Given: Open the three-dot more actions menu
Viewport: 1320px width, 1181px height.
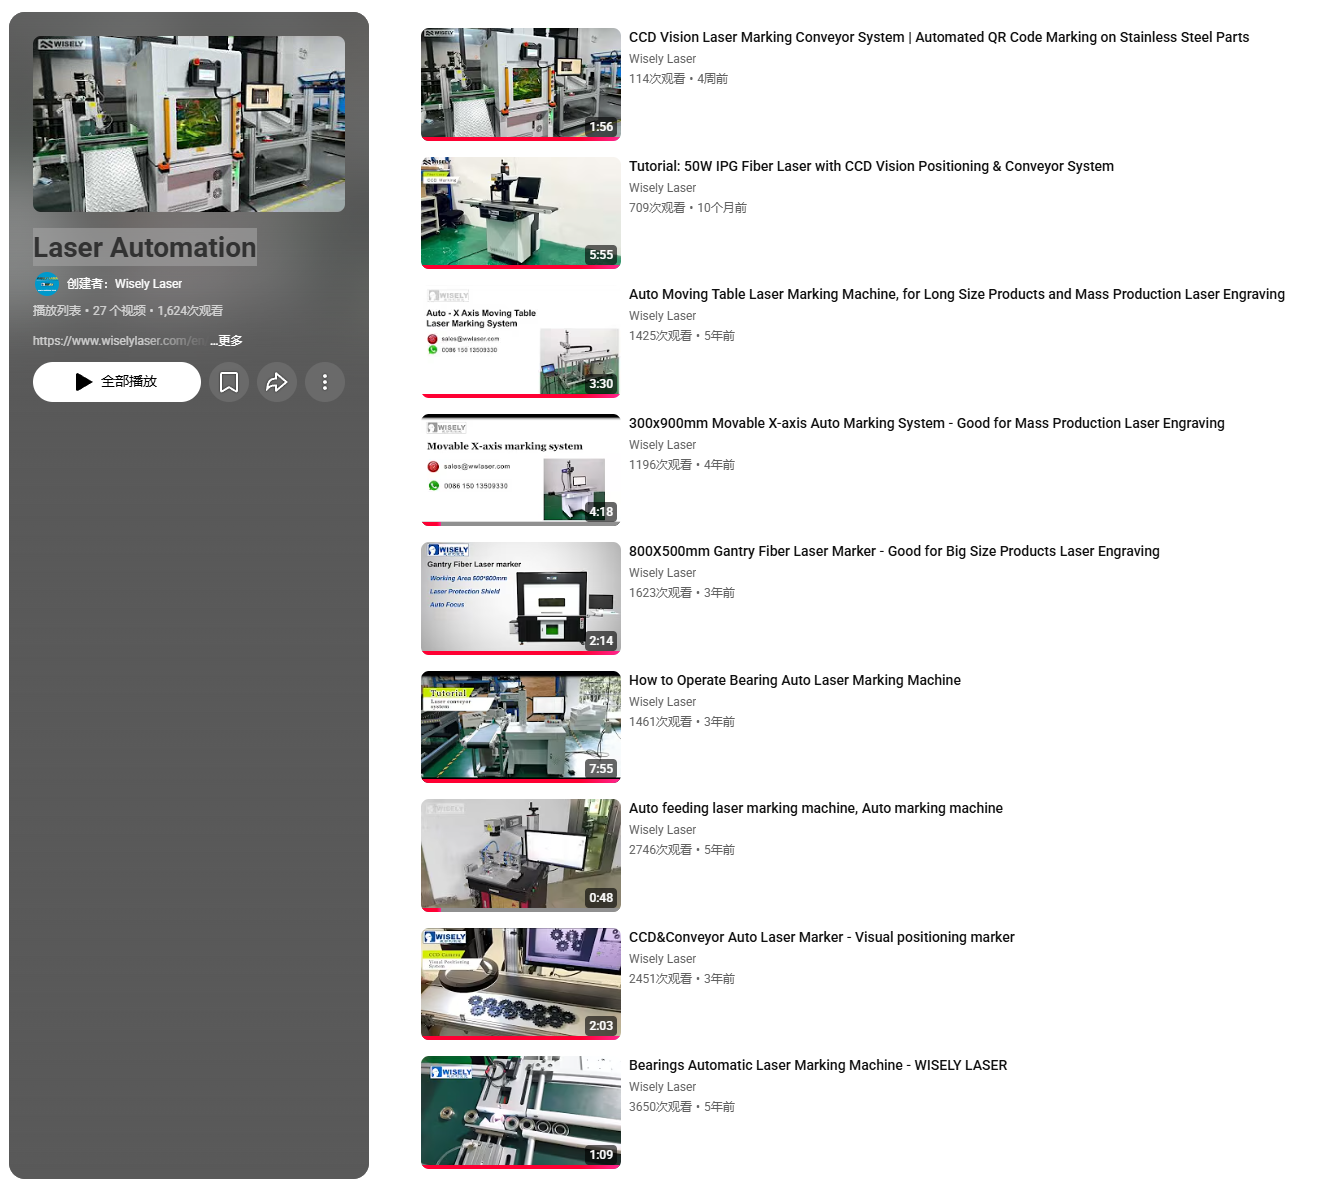Looking at the screenshot, I should click(325, 382).
